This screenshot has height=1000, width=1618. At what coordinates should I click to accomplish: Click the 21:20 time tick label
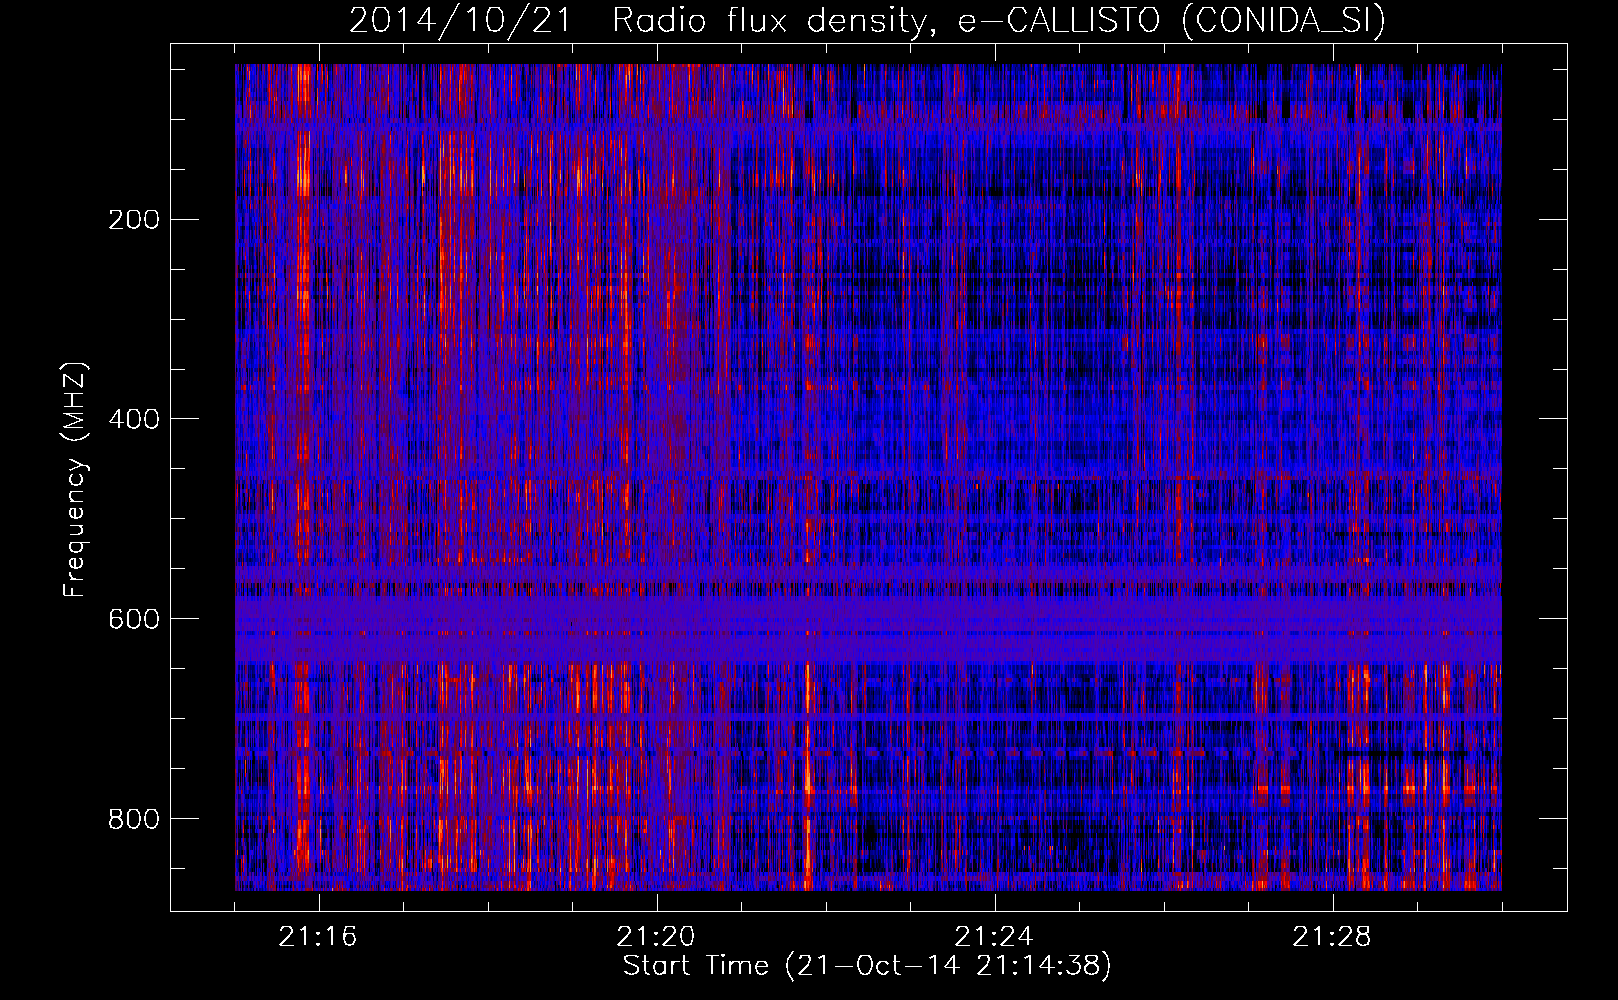656,937
